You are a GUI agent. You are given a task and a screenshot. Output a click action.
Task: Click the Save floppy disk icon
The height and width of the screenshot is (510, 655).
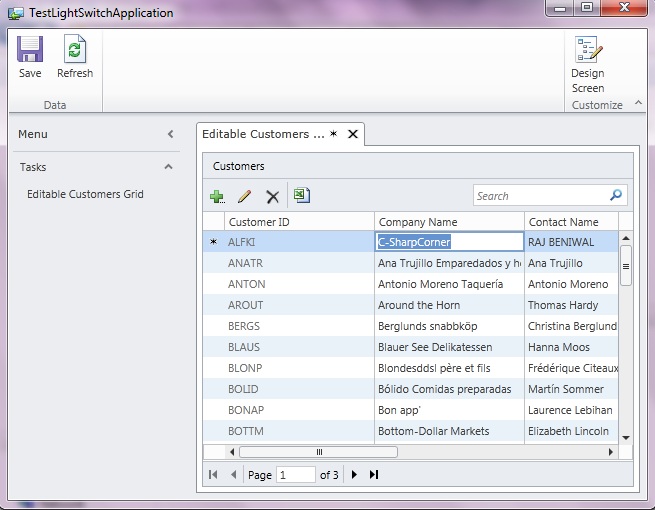click(30, 49)
